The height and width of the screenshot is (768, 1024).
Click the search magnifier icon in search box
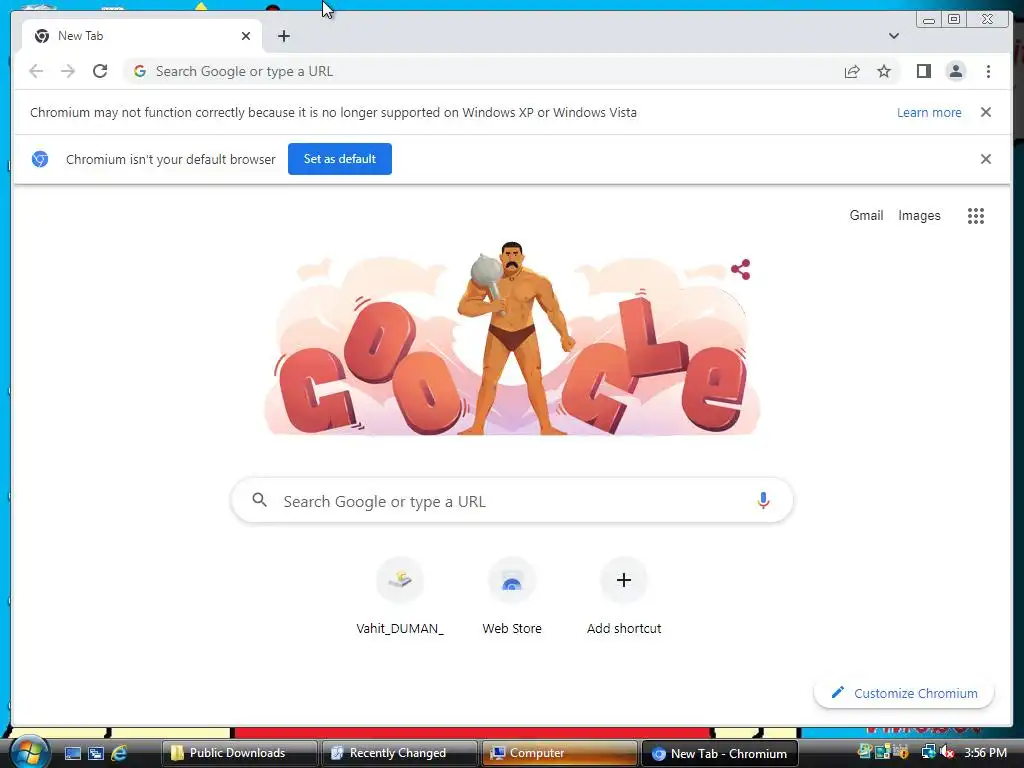pyautogui.click(x=259, y=500)
